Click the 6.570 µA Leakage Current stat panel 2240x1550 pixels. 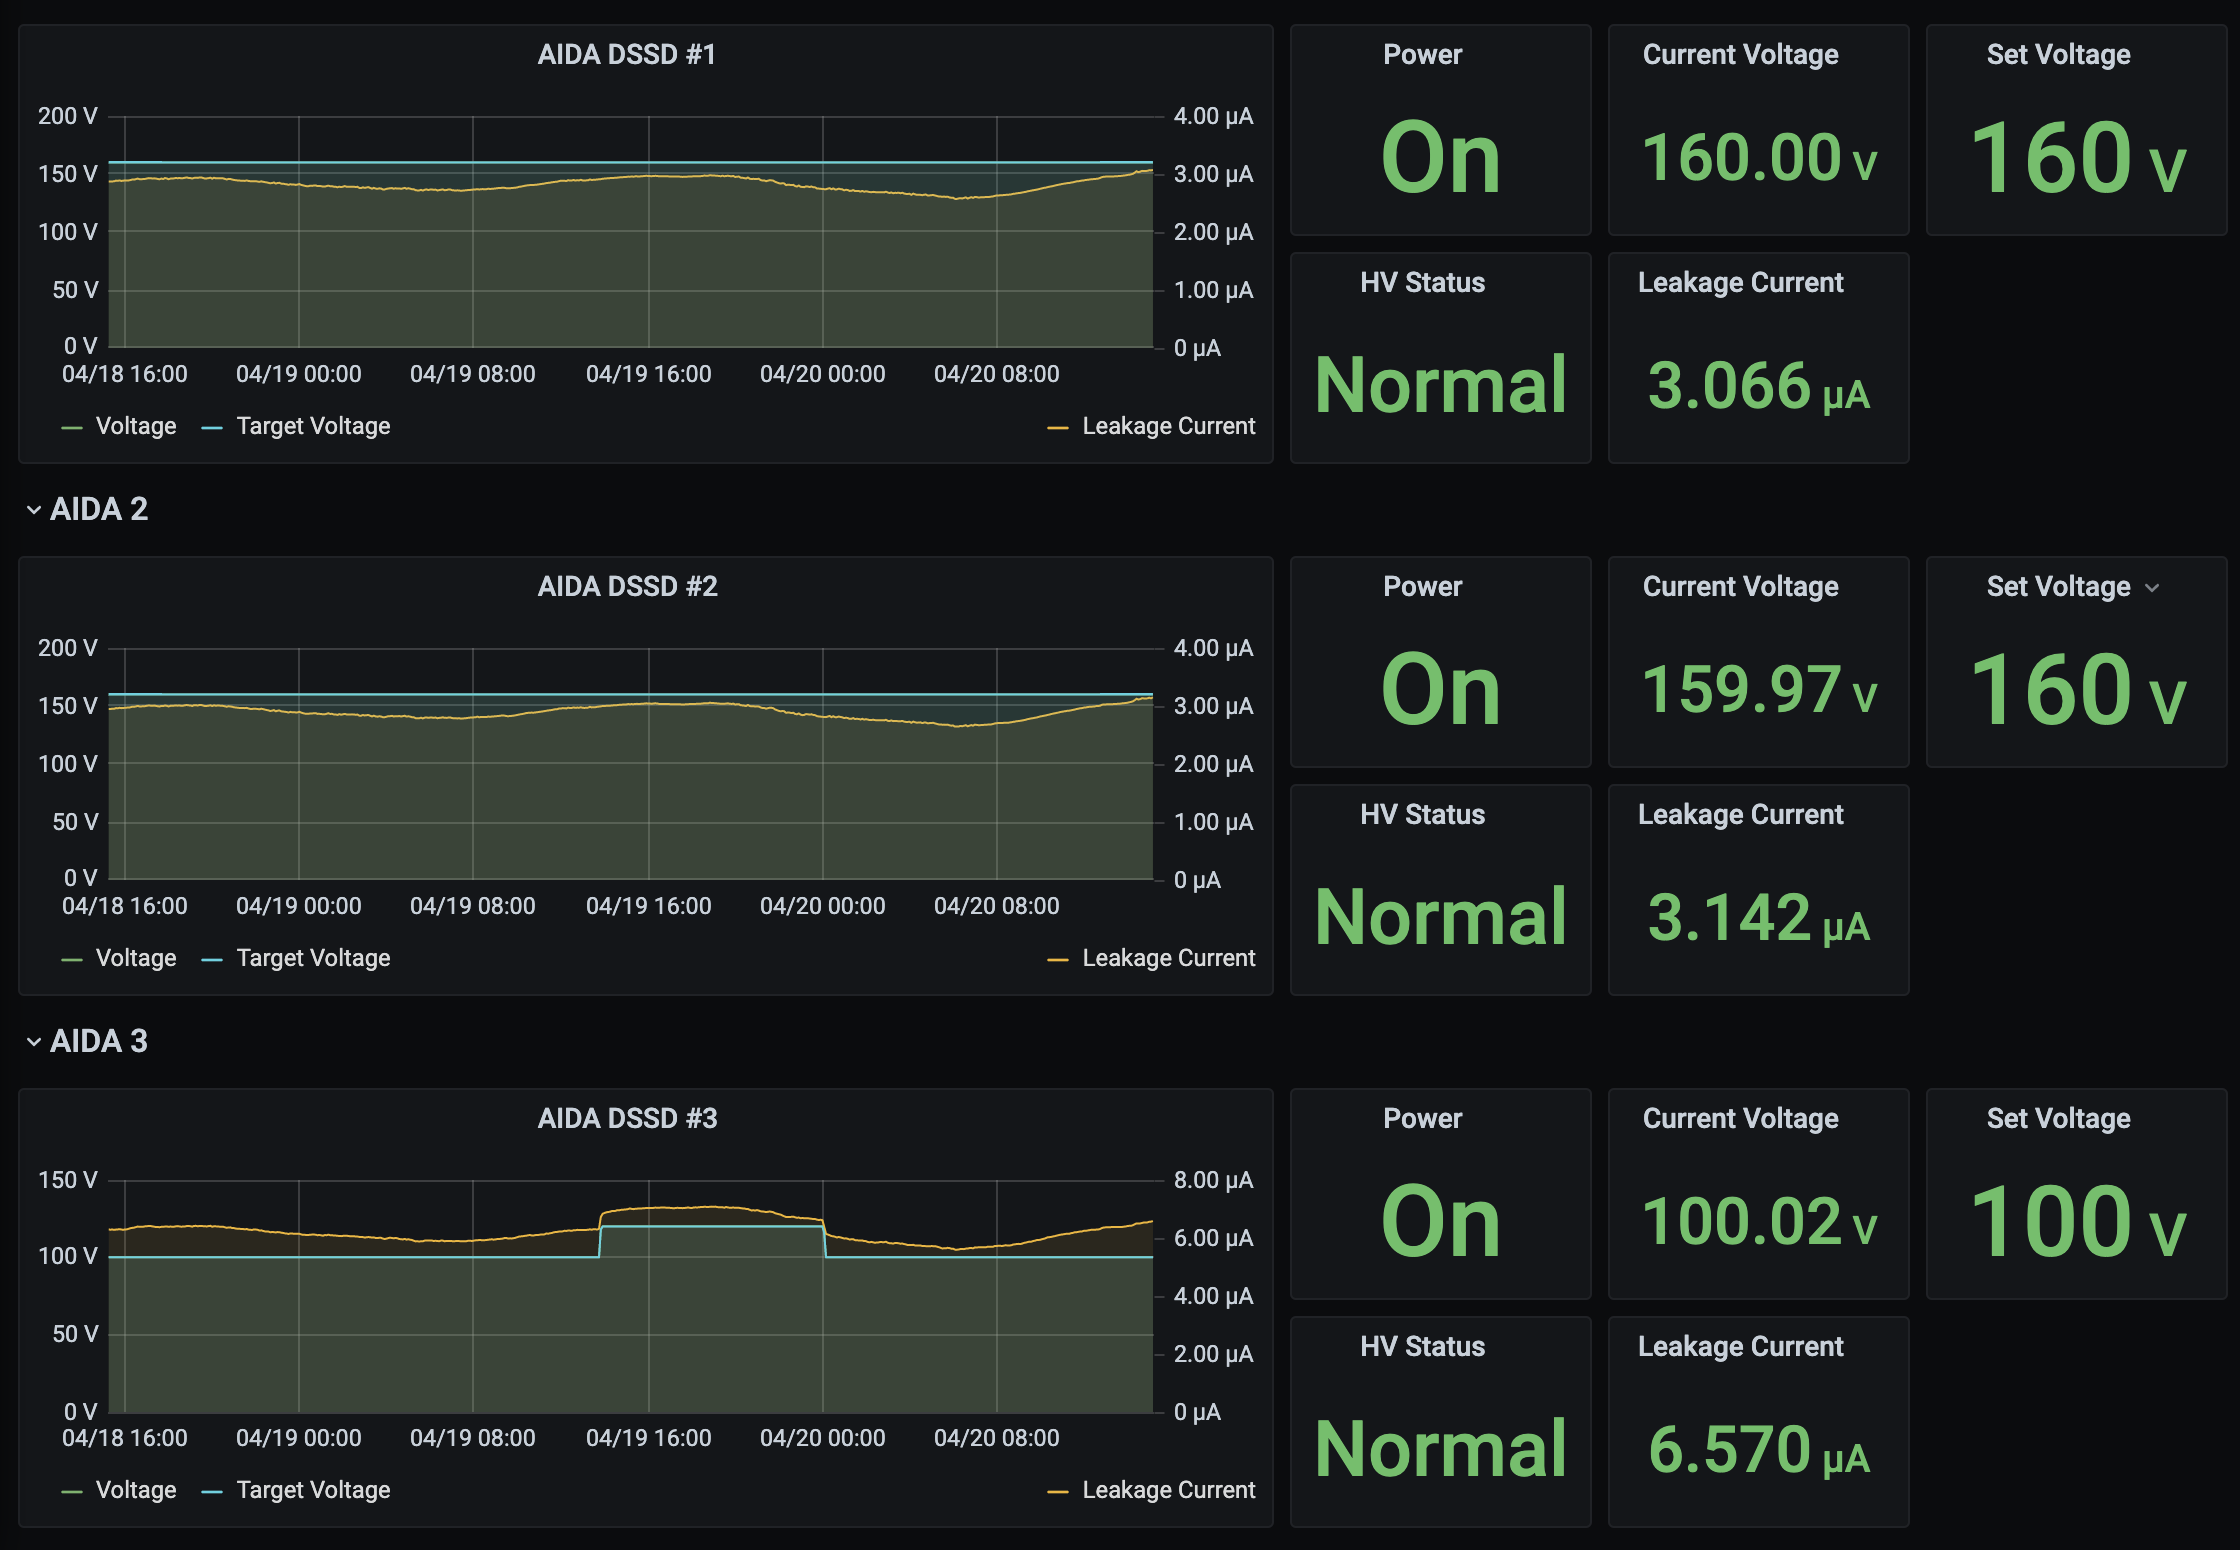[1758, 1450]
